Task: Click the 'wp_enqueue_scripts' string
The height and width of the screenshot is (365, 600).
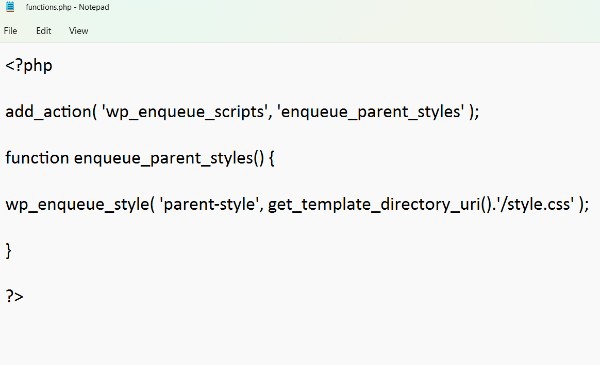Action: (x=185, y=112)
